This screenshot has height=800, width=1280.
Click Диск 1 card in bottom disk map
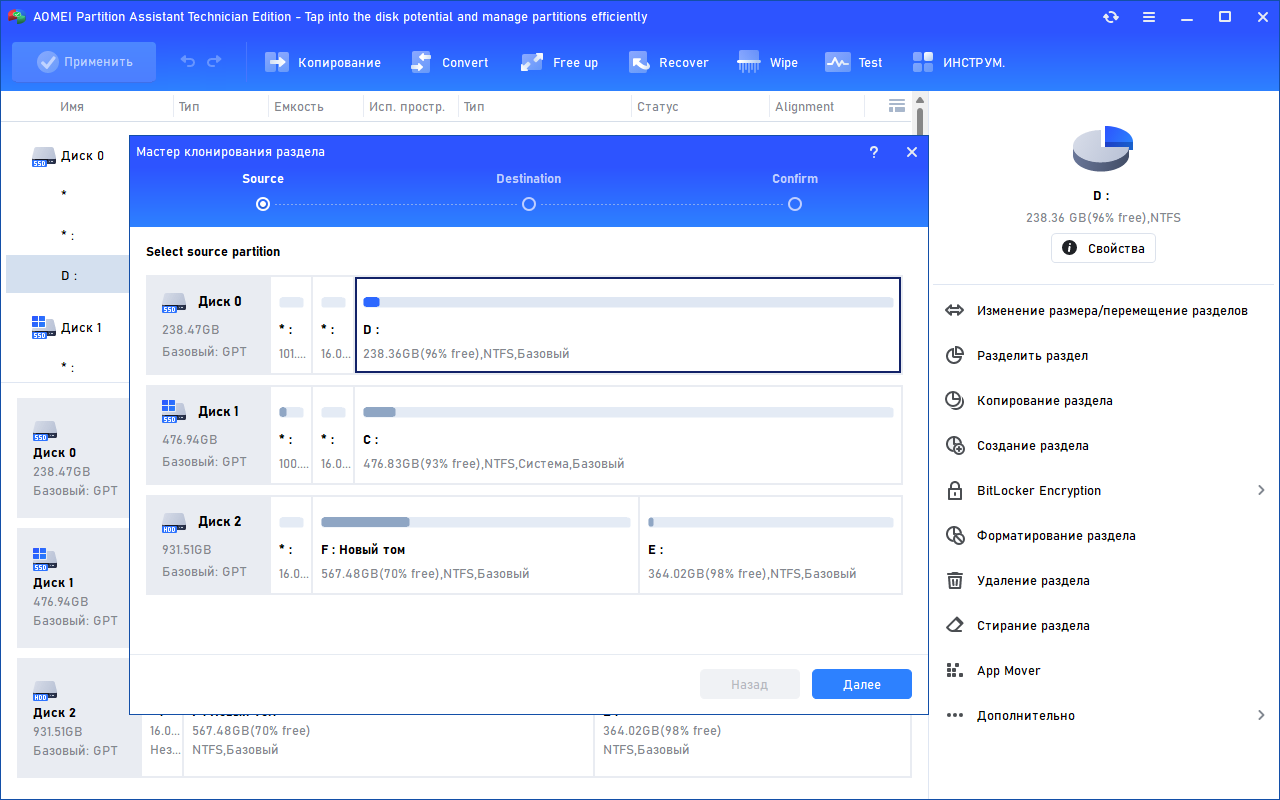click(x=74, y=588)
